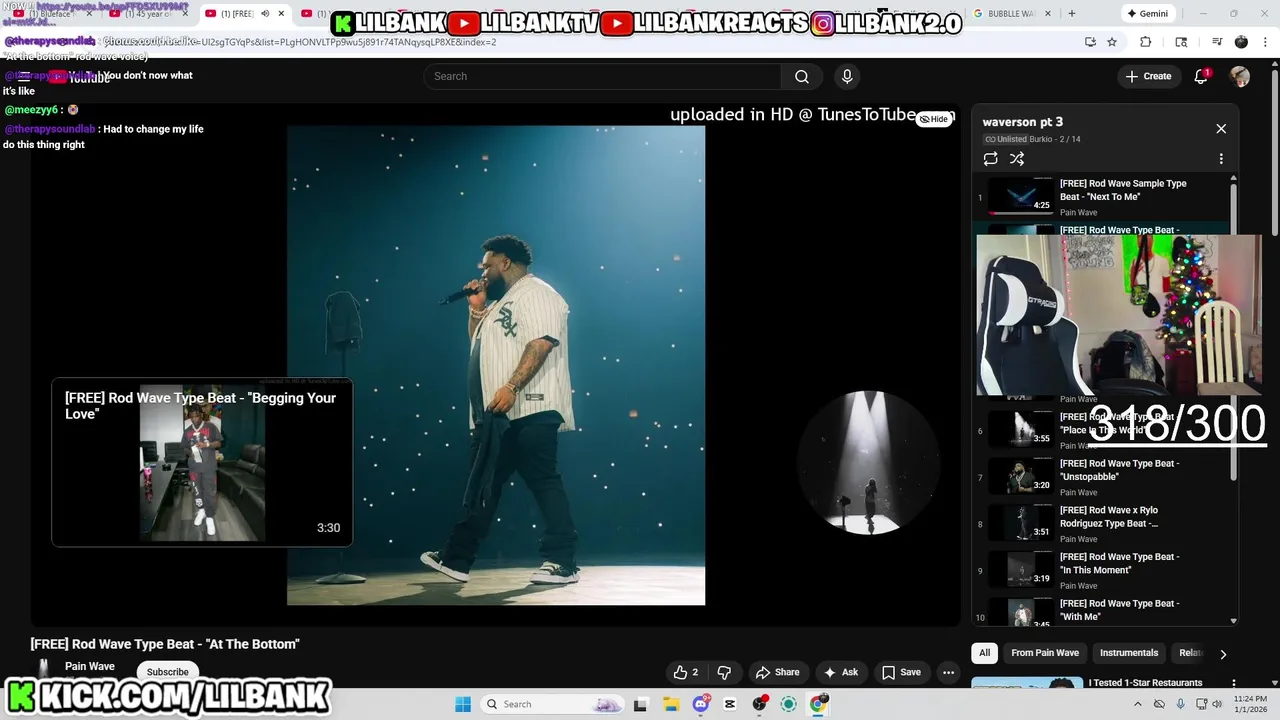Activate voice search microphone icon
Viewport: 1280px width, 720px height.
pos(847,77)
